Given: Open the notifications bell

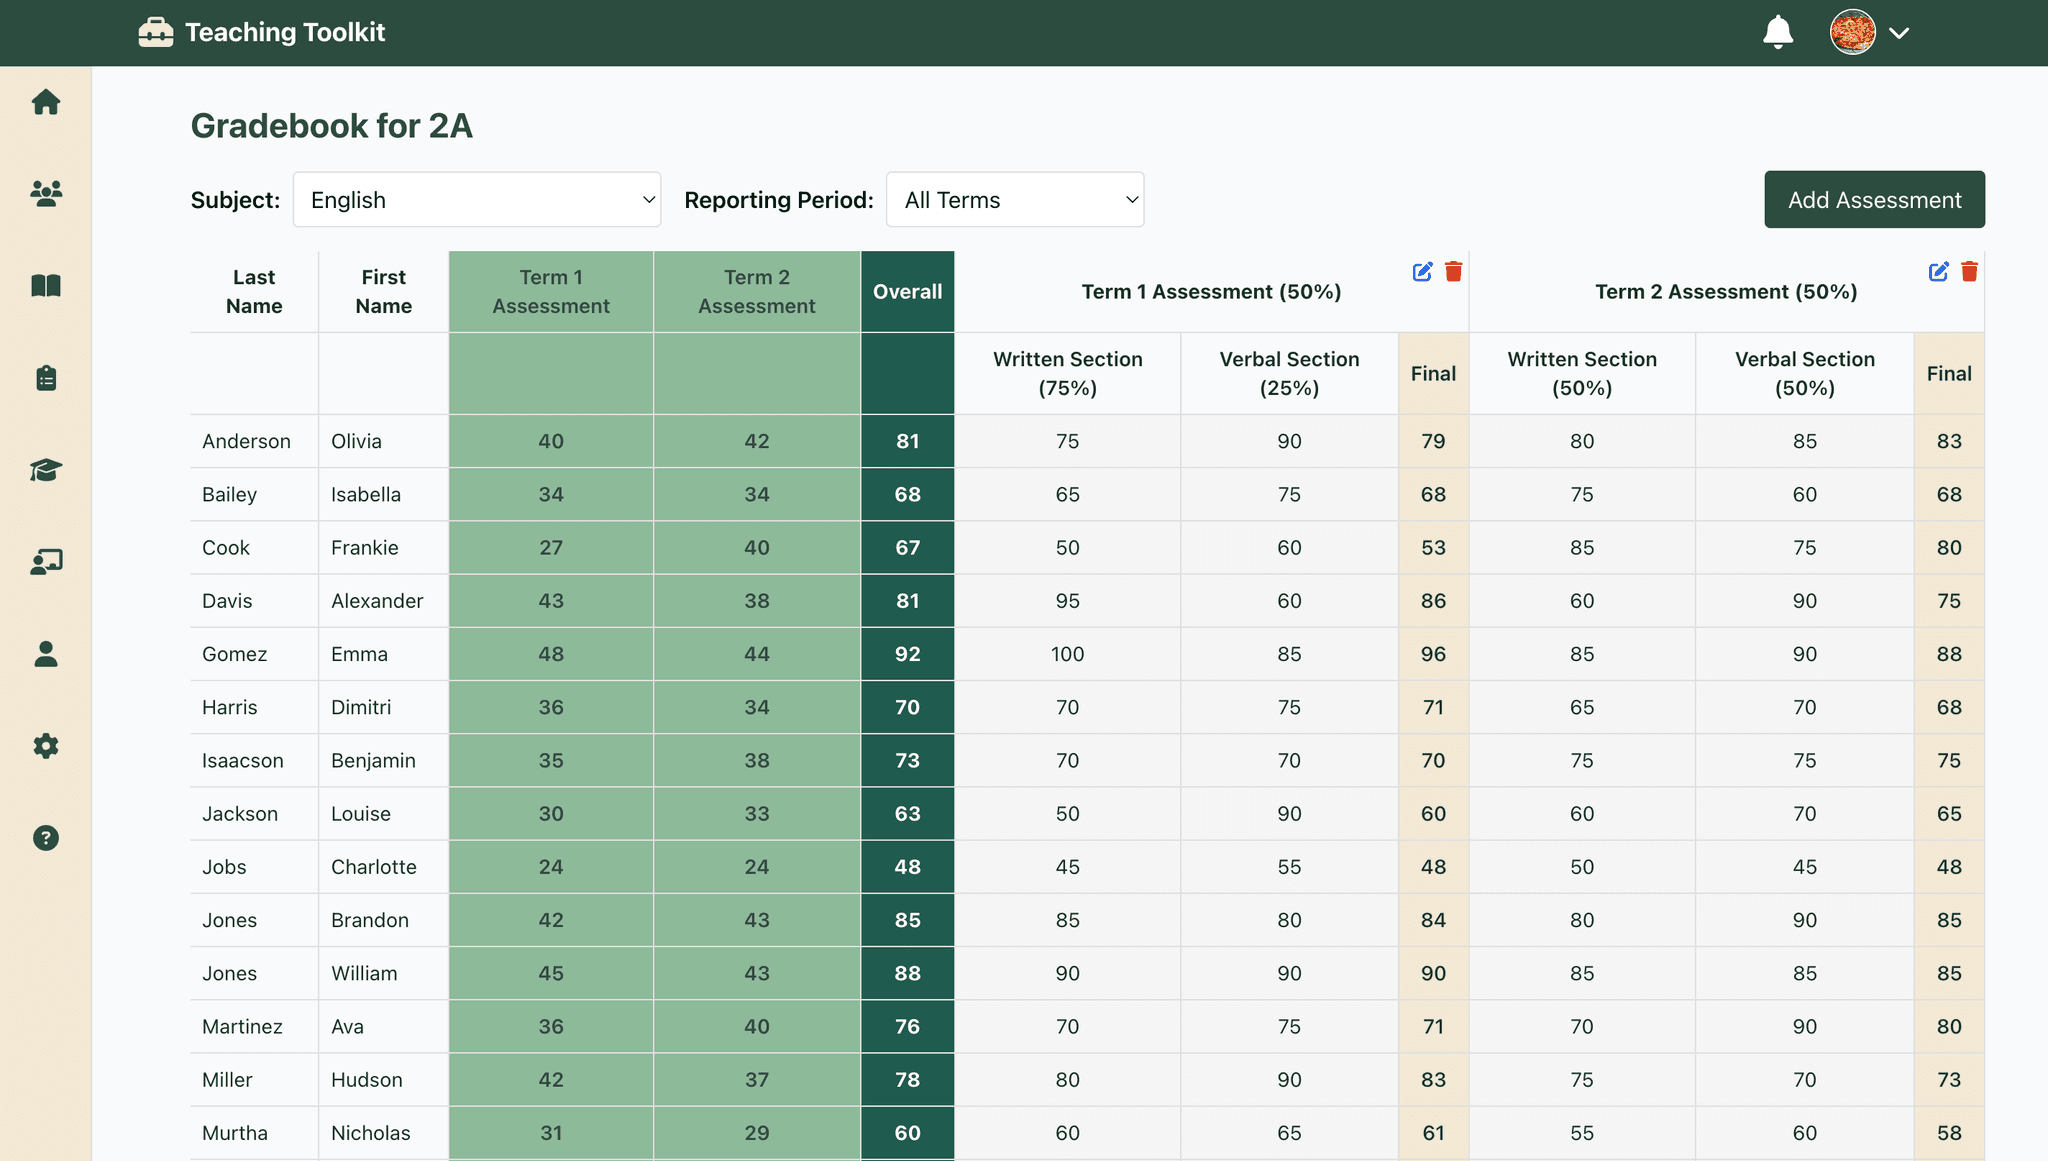Looking at the screenshot, I should [x=1777, y=32].
